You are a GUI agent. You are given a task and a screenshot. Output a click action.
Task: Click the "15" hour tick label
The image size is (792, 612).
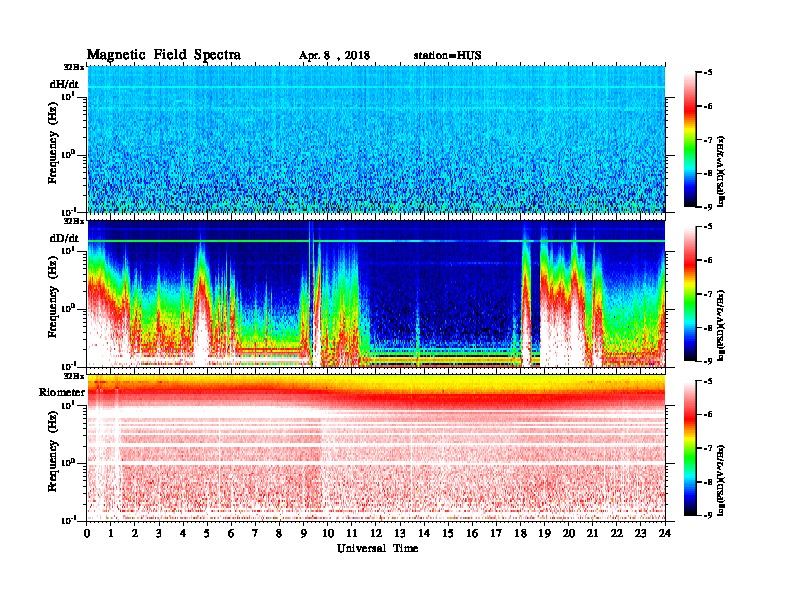(449, 533)
